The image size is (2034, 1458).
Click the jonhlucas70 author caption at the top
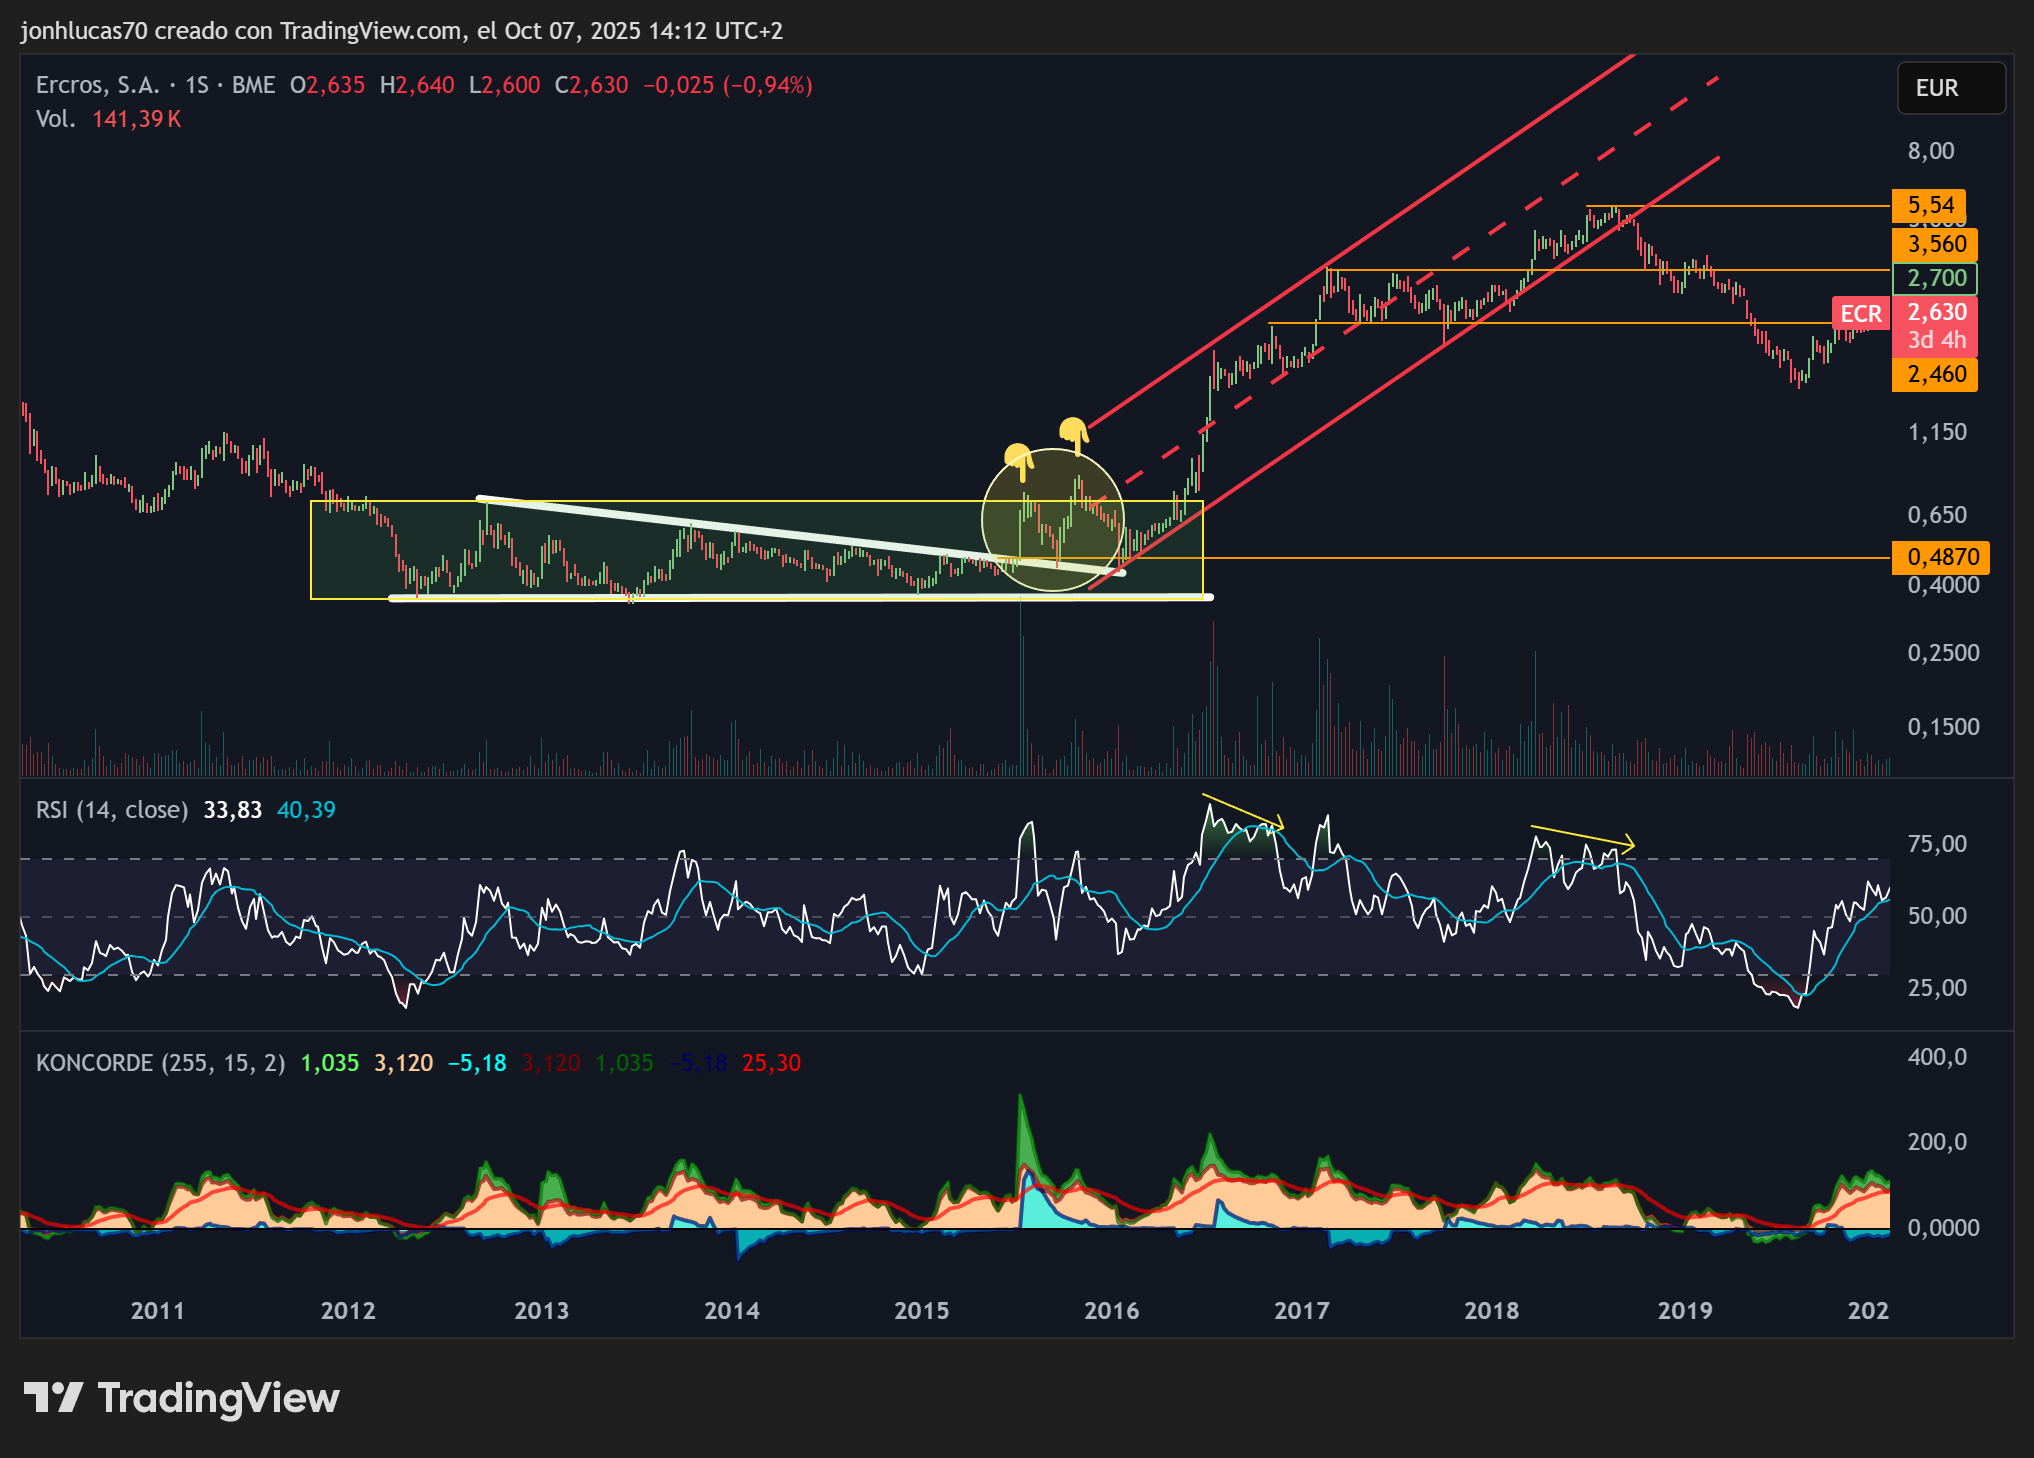coord(401,31)
